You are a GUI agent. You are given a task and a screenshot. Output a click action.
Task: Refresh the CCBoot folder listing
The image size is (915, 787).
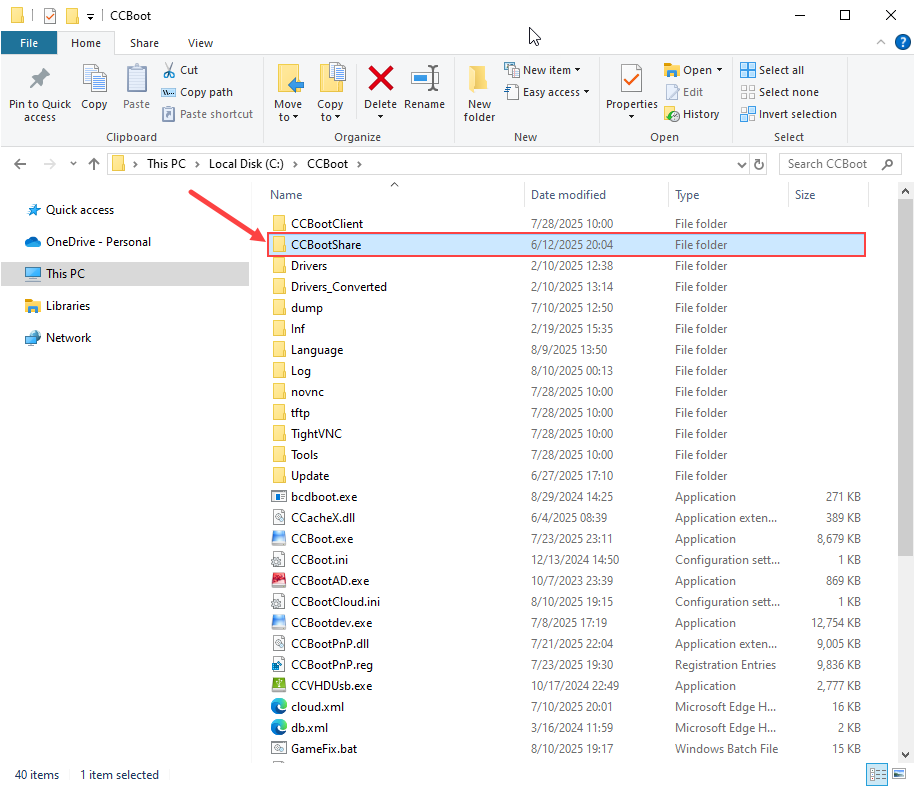759,164
